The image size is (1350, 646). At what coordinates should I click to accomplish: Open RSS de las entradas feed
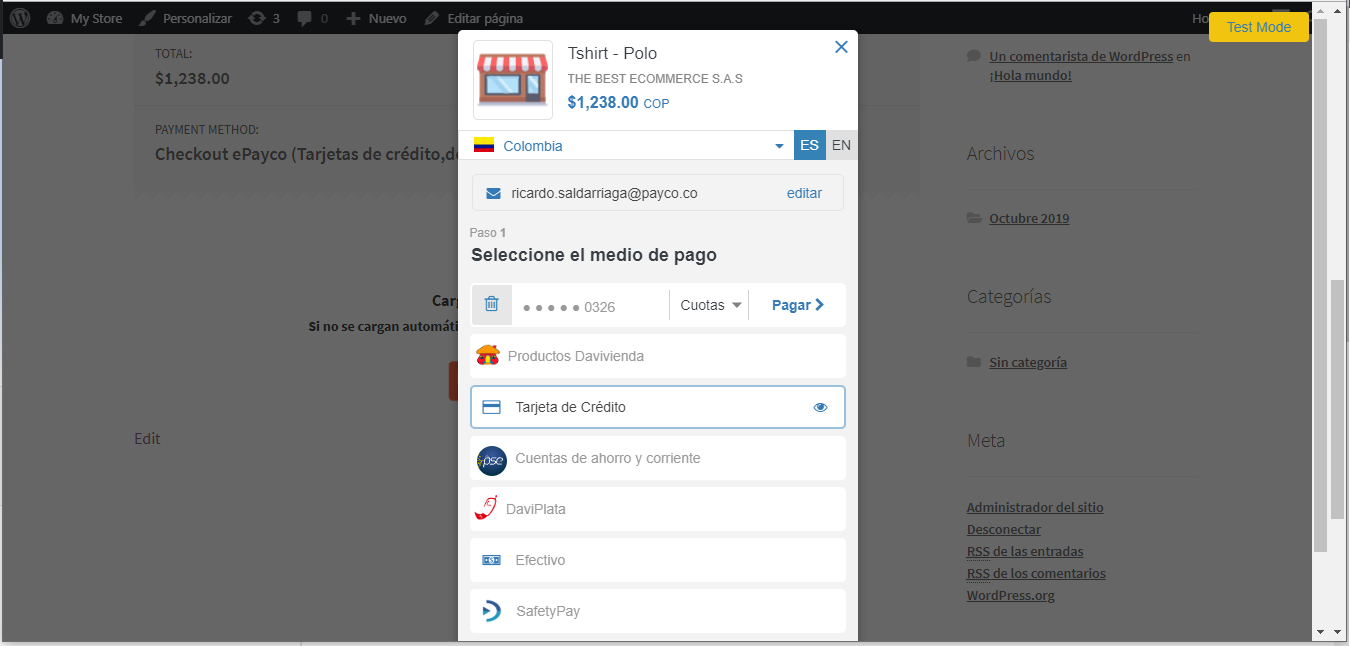[1025, 551]
